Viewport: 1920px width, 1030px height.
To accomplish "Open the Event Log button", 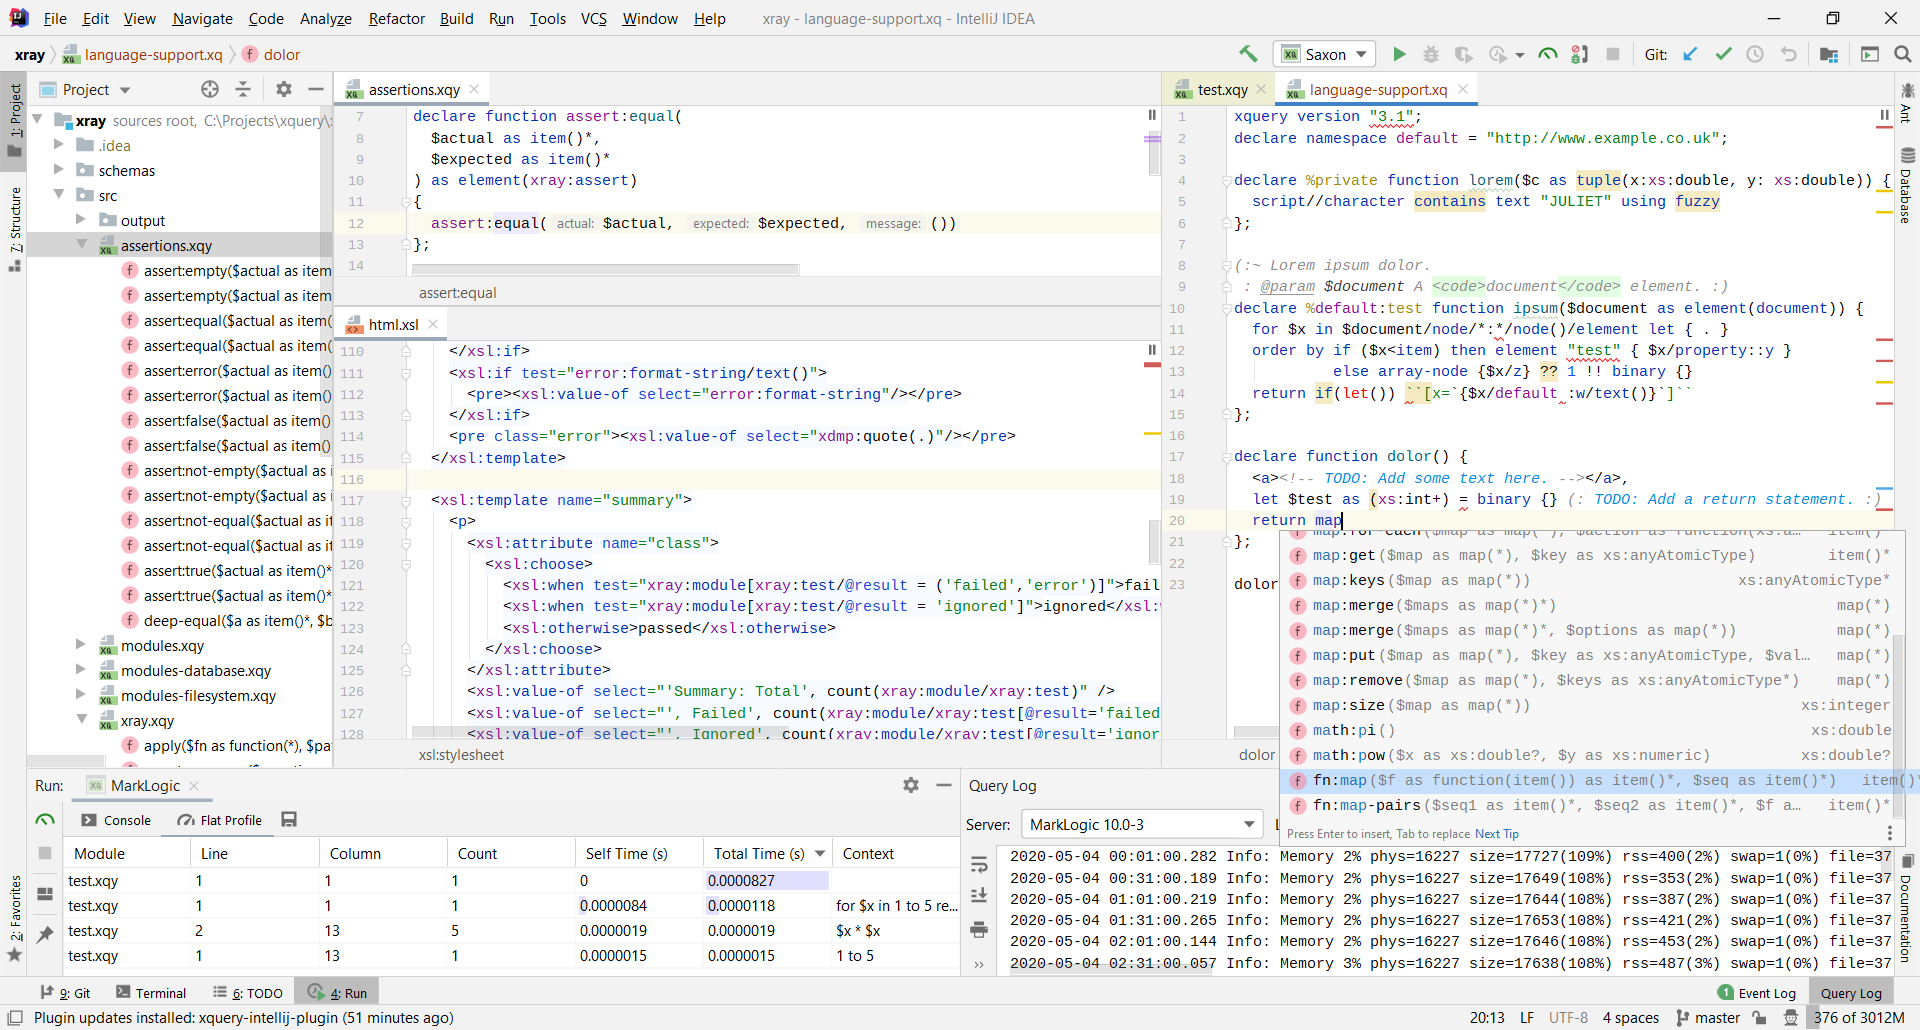I will tap(1757, 993).
